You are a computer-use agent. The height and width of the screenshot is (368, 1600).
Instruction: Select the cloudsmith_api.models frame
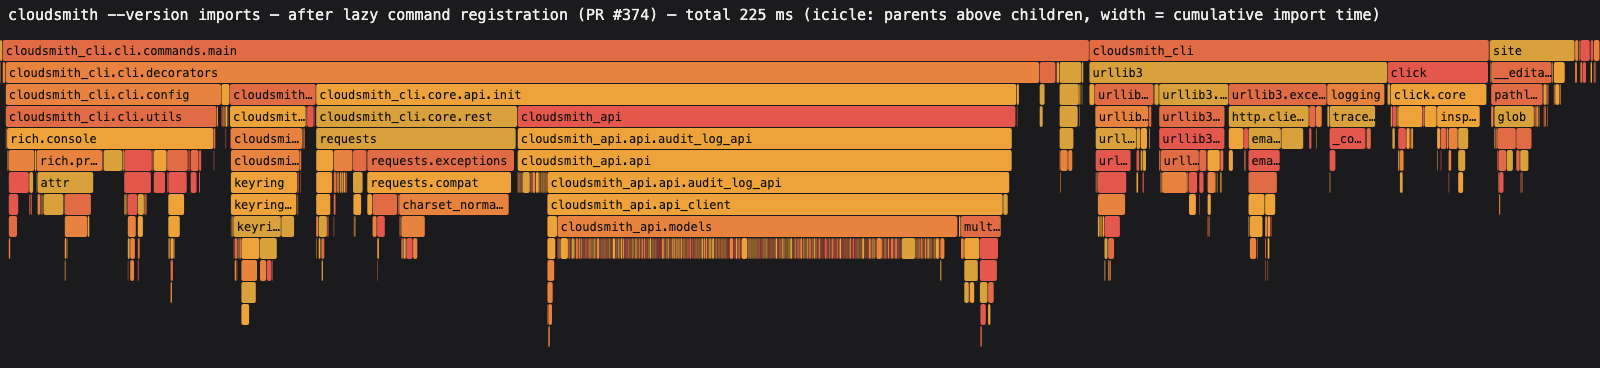(x=757, y=227)
